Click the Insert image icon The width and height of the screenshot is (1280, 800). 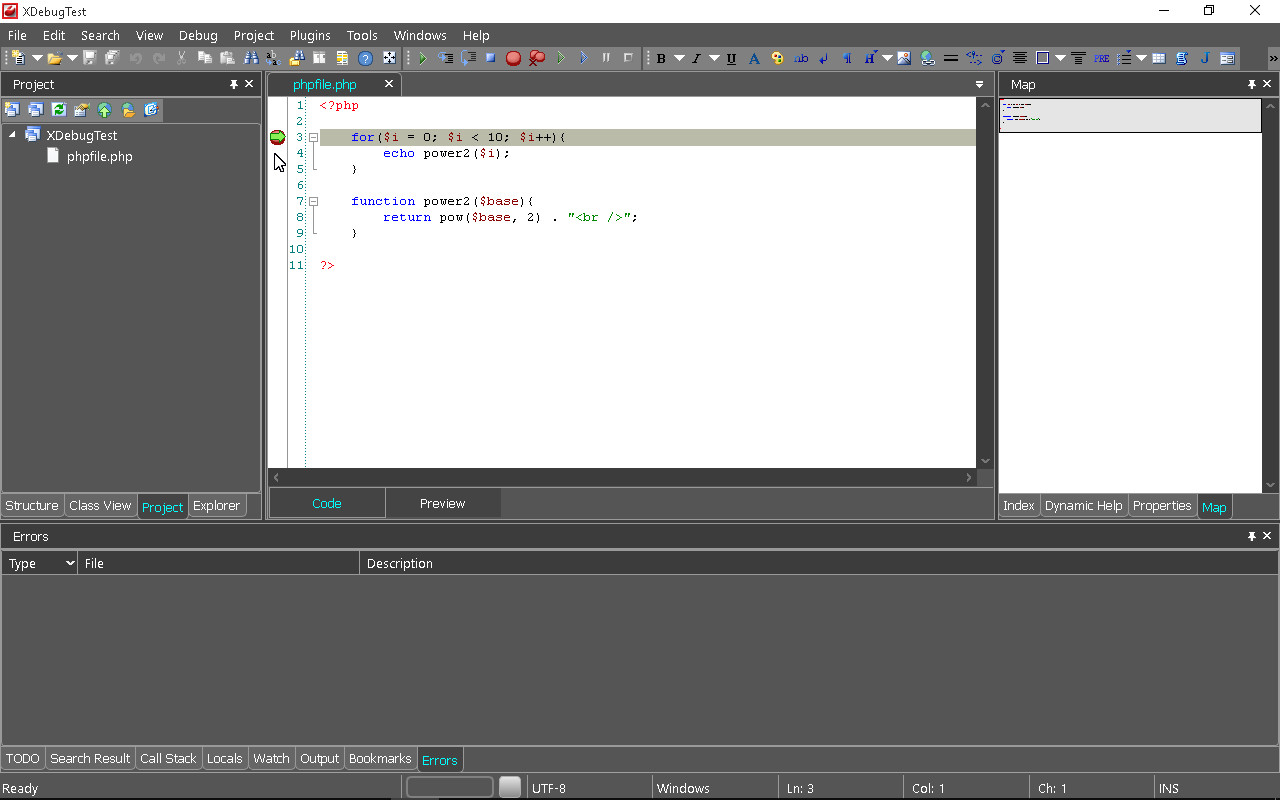coord(904,58)
